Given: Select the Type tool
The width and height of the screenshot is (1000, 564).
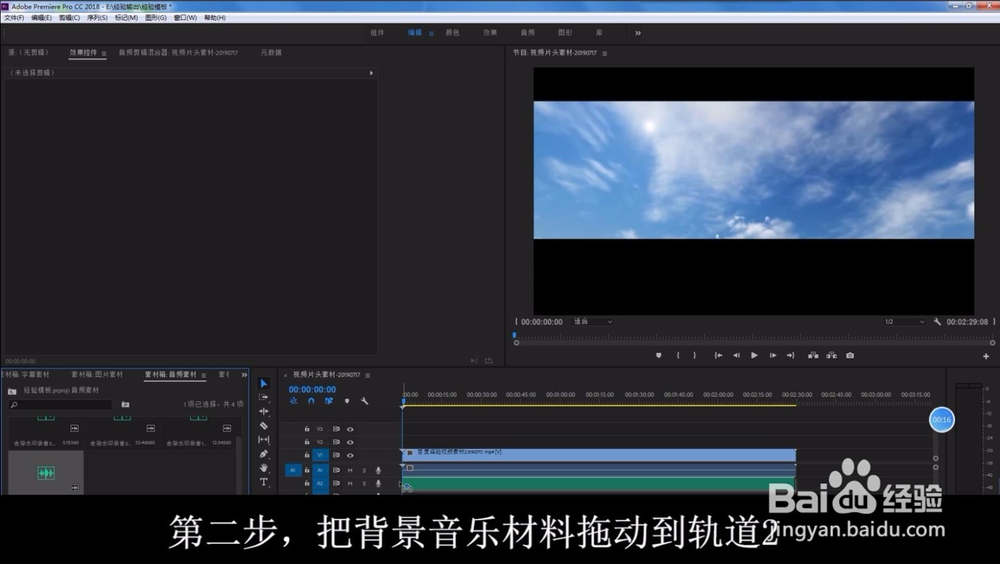Looking at the screenshot, I should (263, 482).
